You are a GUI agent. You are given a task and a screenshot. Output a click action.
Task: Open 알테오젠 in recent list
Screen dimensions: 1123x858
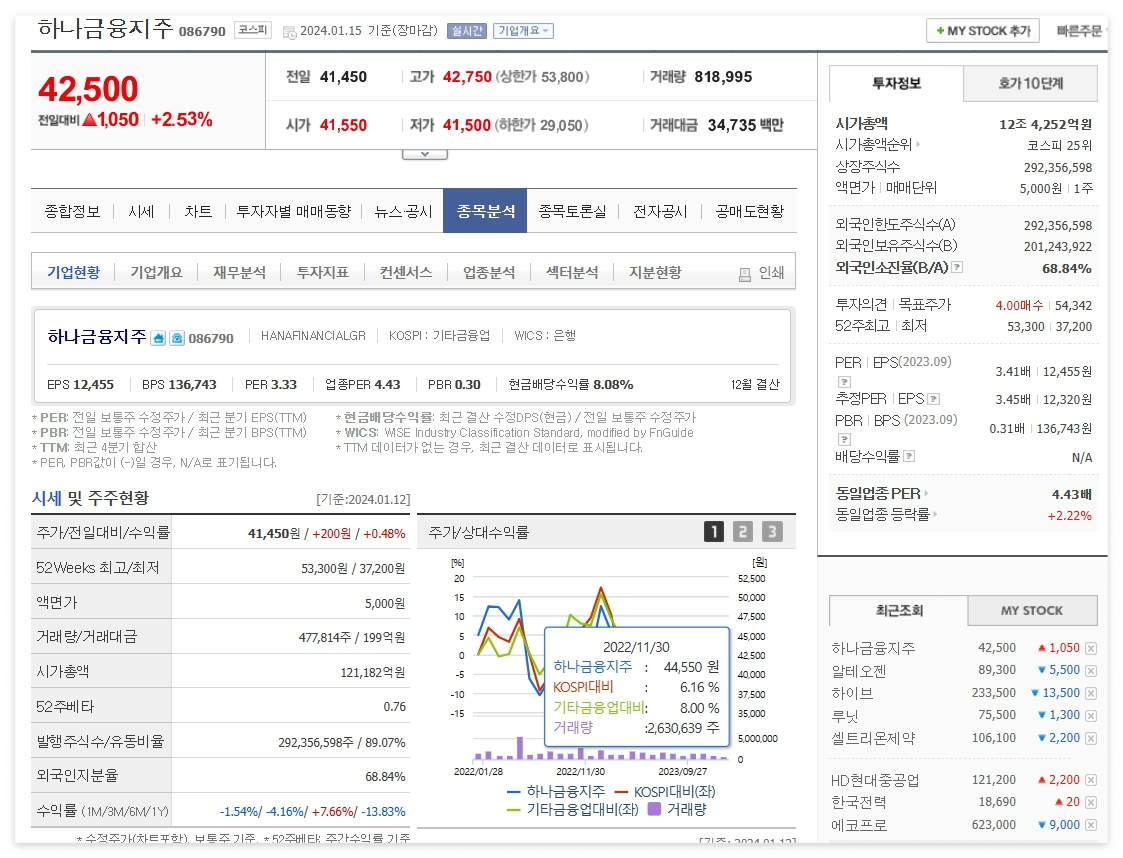[858, 671]
